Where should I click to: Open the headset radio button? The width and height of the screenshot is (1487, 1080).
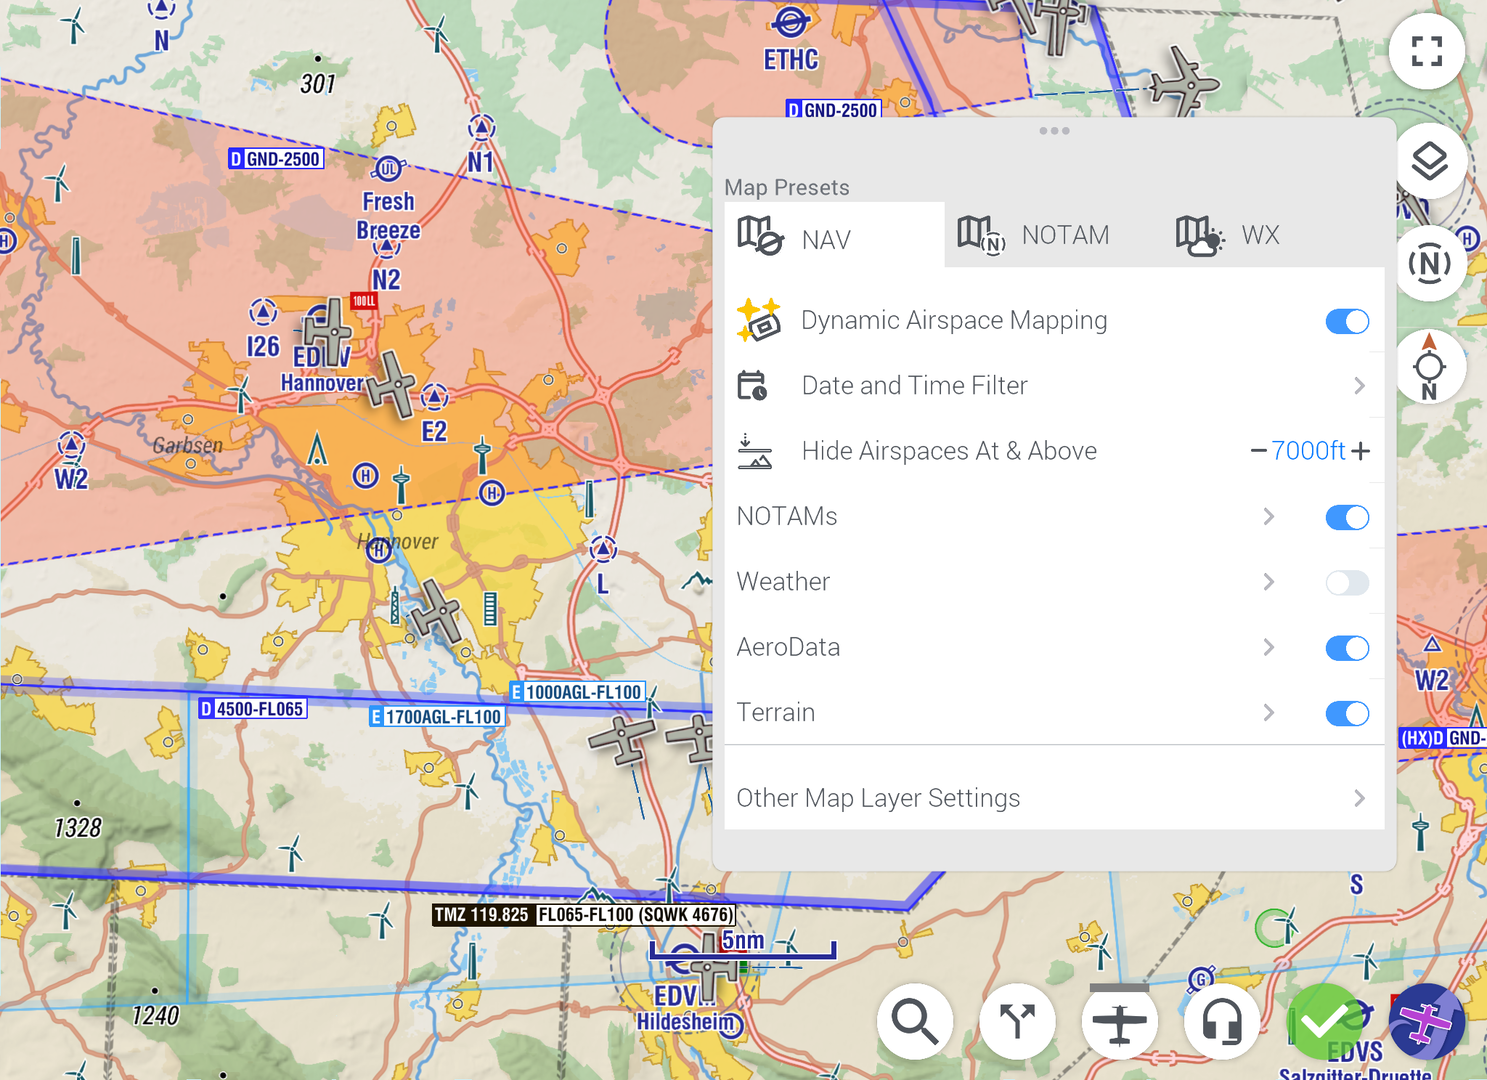(1222, 1021)
